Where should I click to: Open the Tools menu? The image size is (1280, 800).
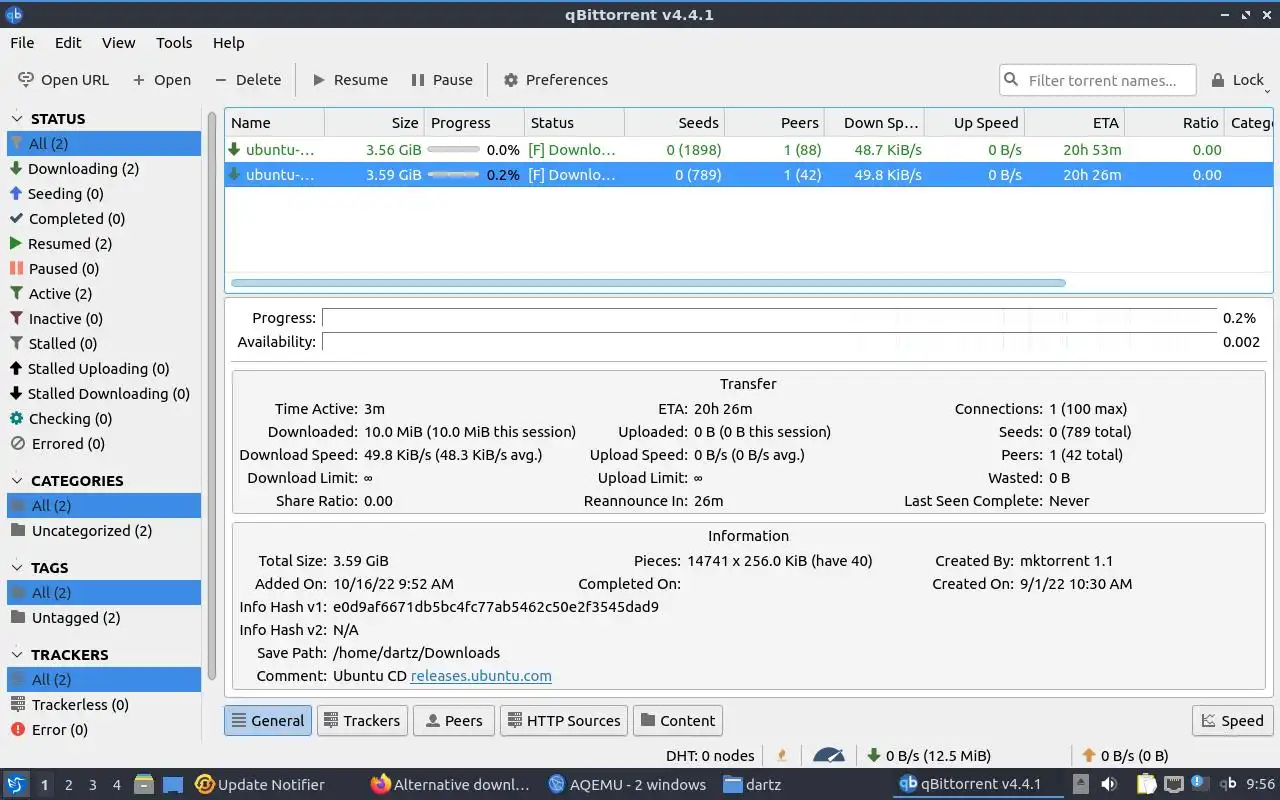point(174,43)
